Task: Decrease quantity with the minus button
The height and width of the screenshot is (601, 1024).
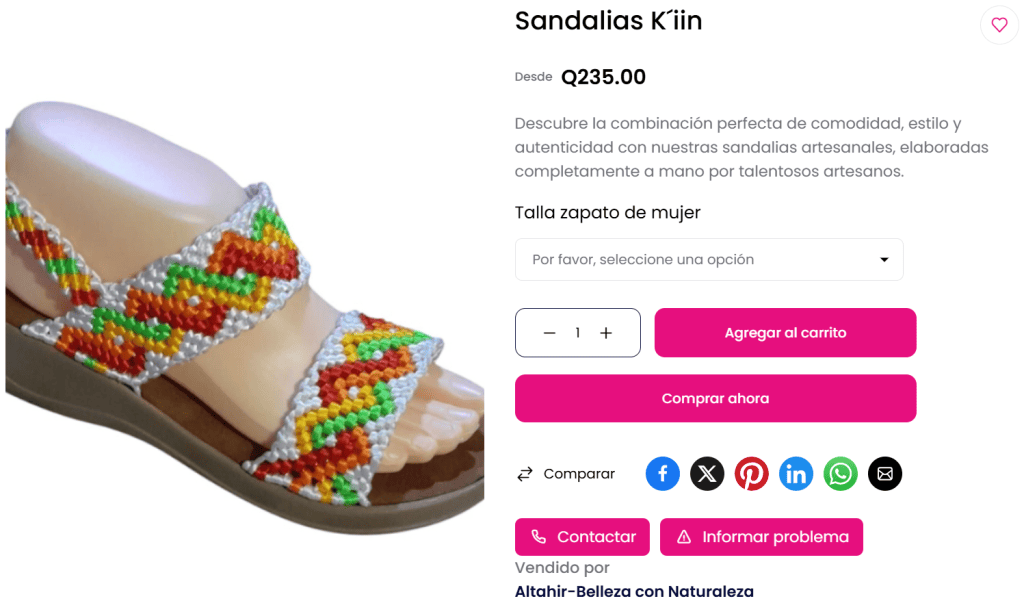Action: point(548,332)
